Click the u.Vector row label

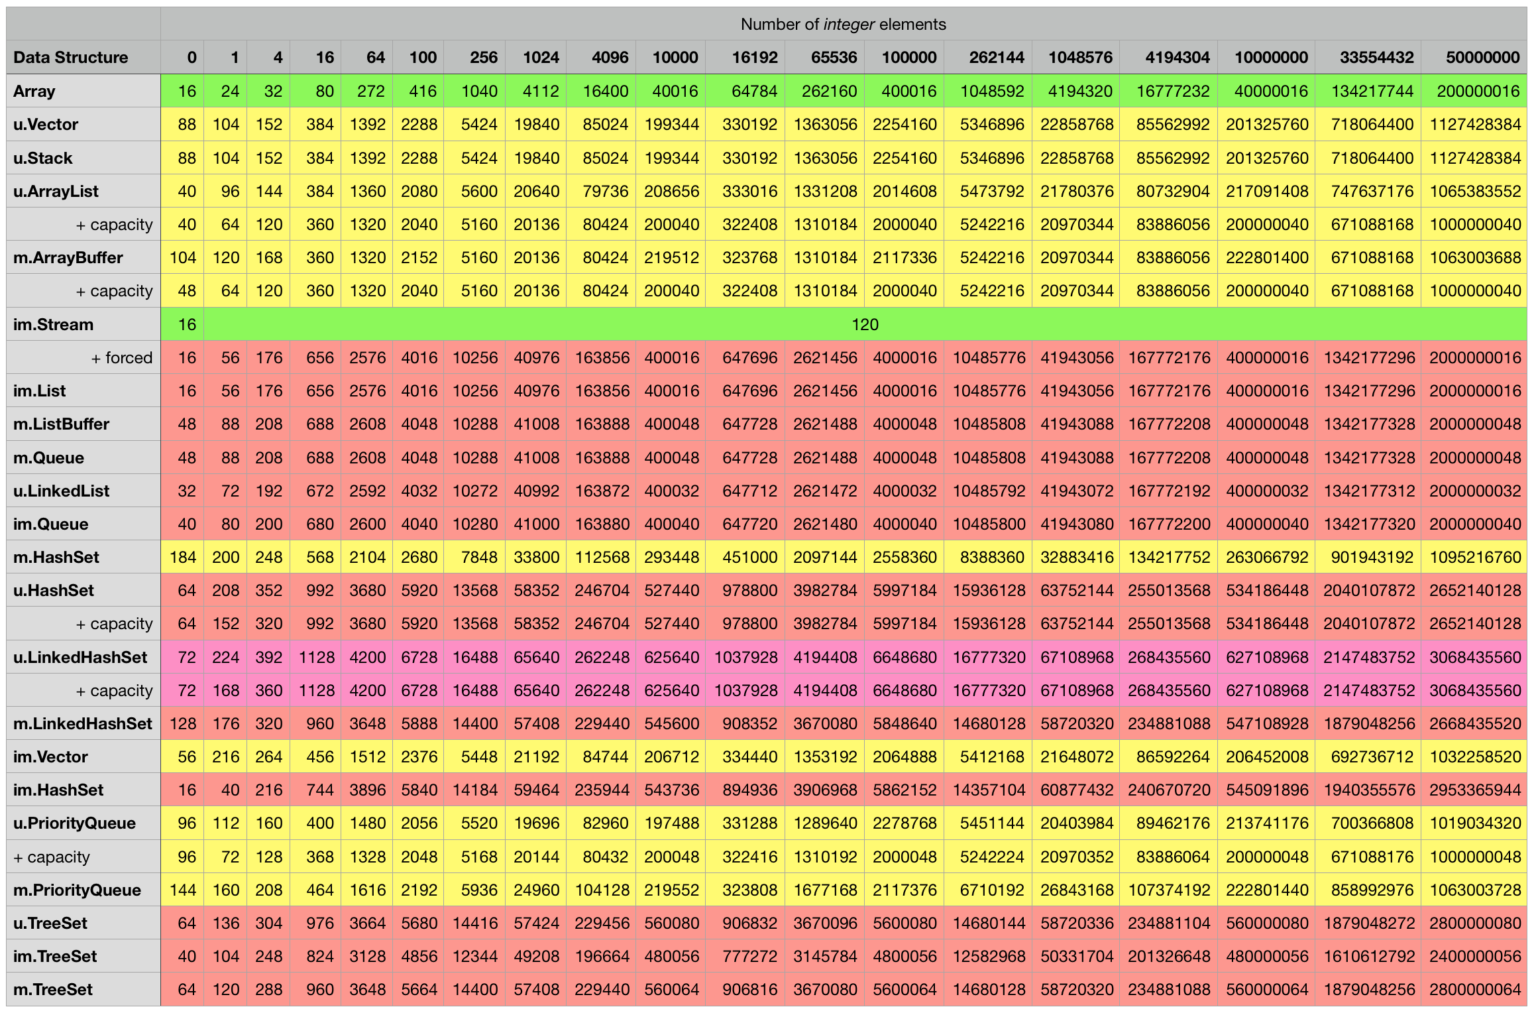(45, 124)
